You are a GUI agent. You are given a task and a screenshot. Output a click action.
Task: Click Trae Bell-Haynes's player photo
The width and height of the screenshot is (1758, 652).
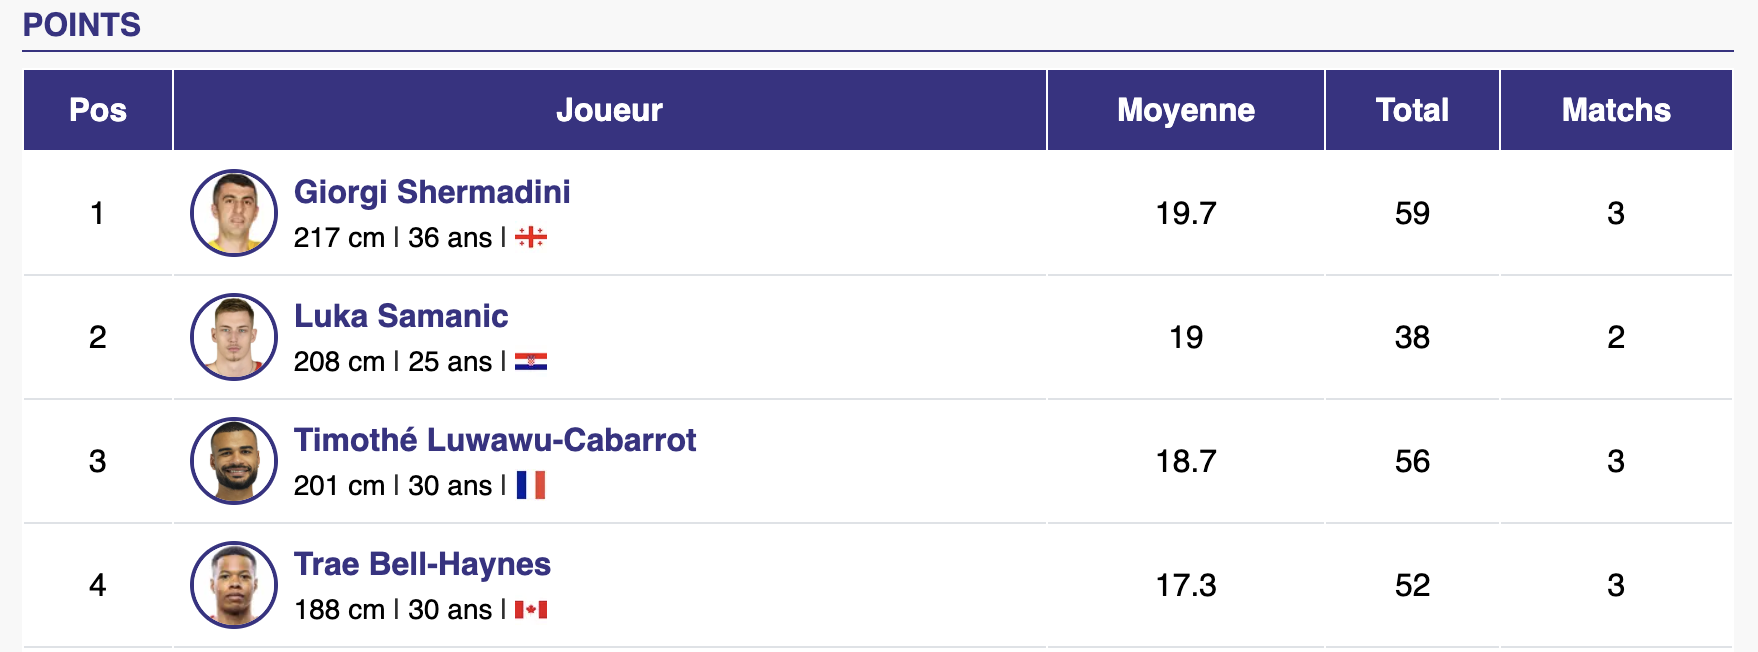click(x=234, y=585)
